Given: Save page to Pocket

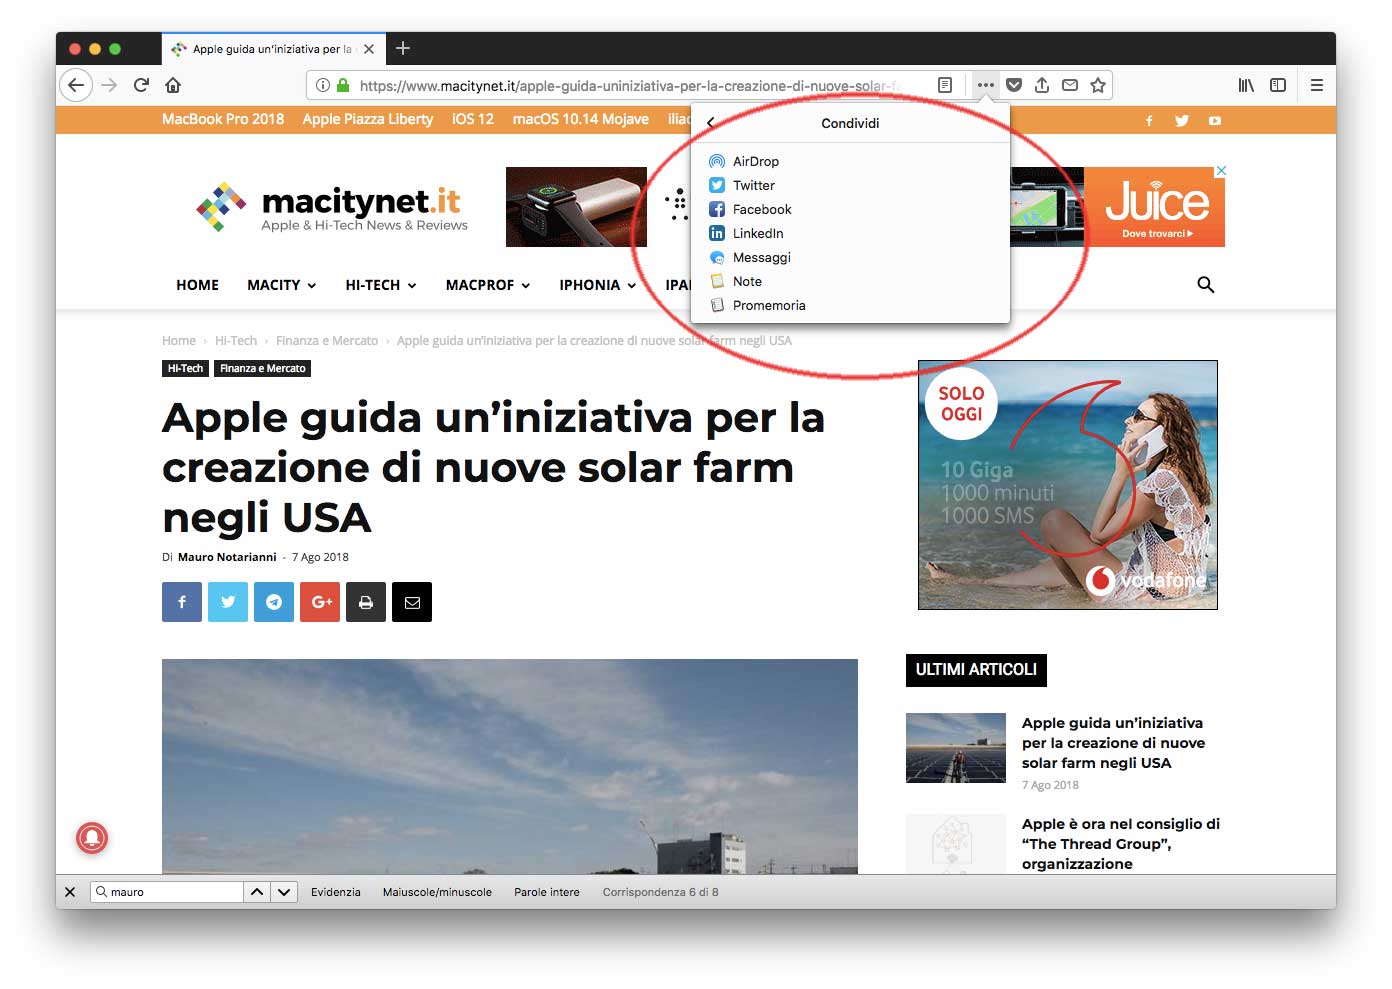Looking at the screenshot, I should (1014, 85).
